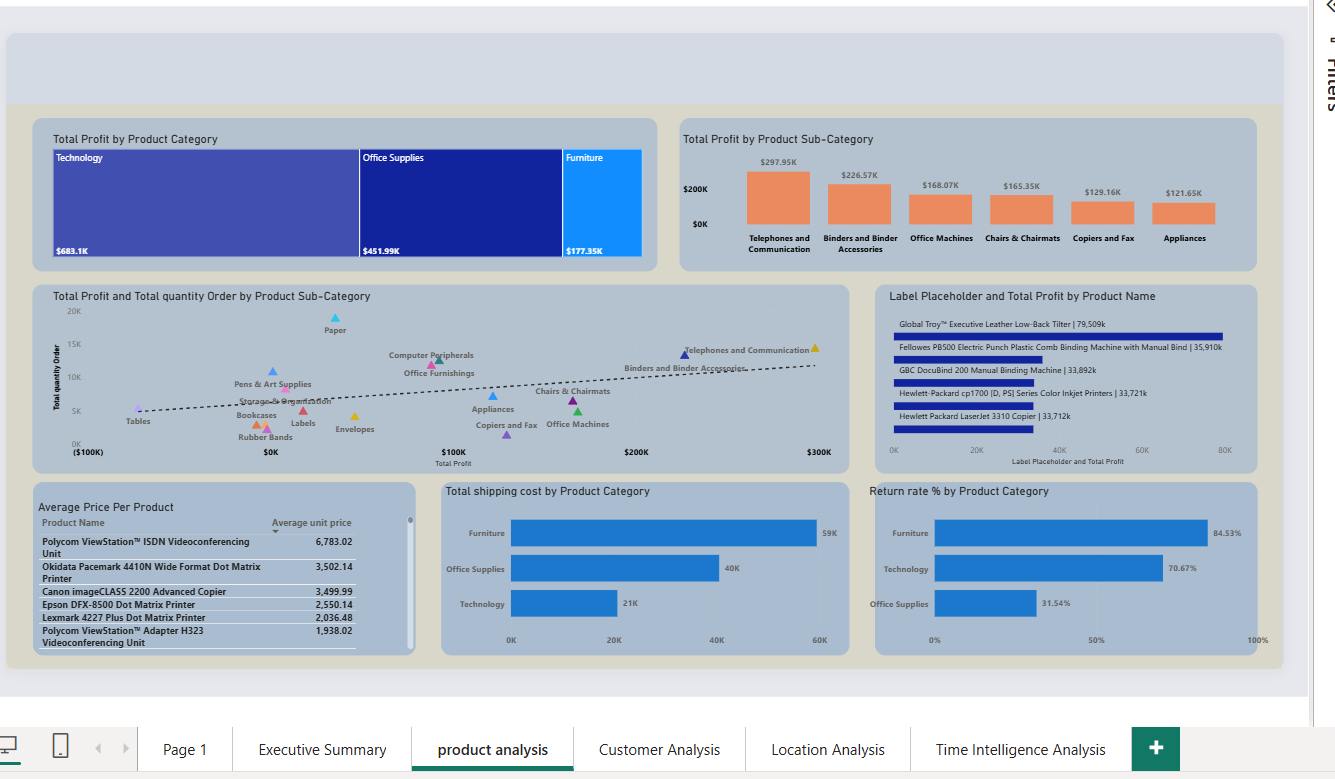The height and width of the screenshot is (779, 1335).
Task: Click Office Supplies bar in Return rate chart
Action: [x=986, y=603]
